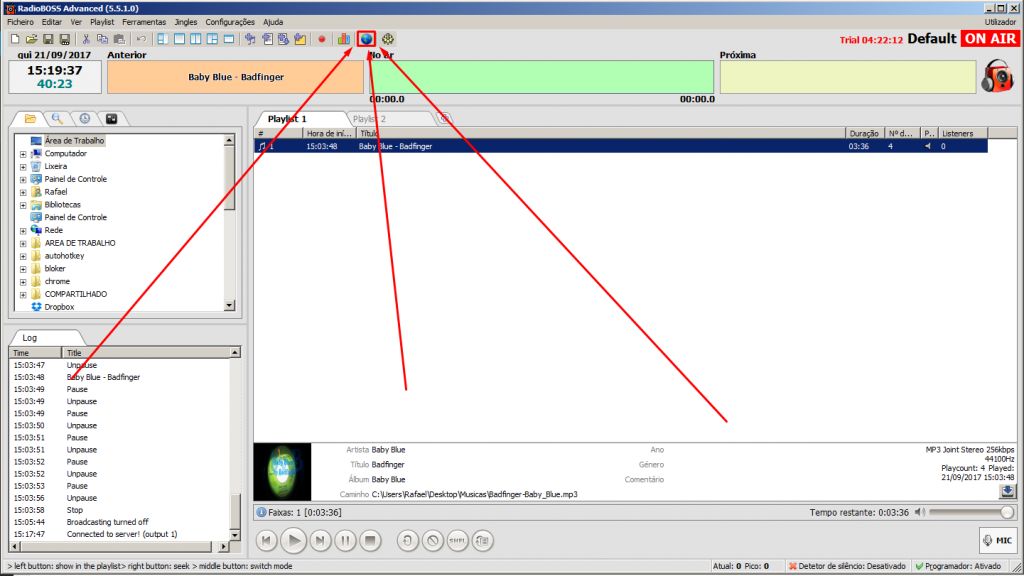1024x576 pixels.
Task: Toggle the MIC button
Action: click(997, 541)
